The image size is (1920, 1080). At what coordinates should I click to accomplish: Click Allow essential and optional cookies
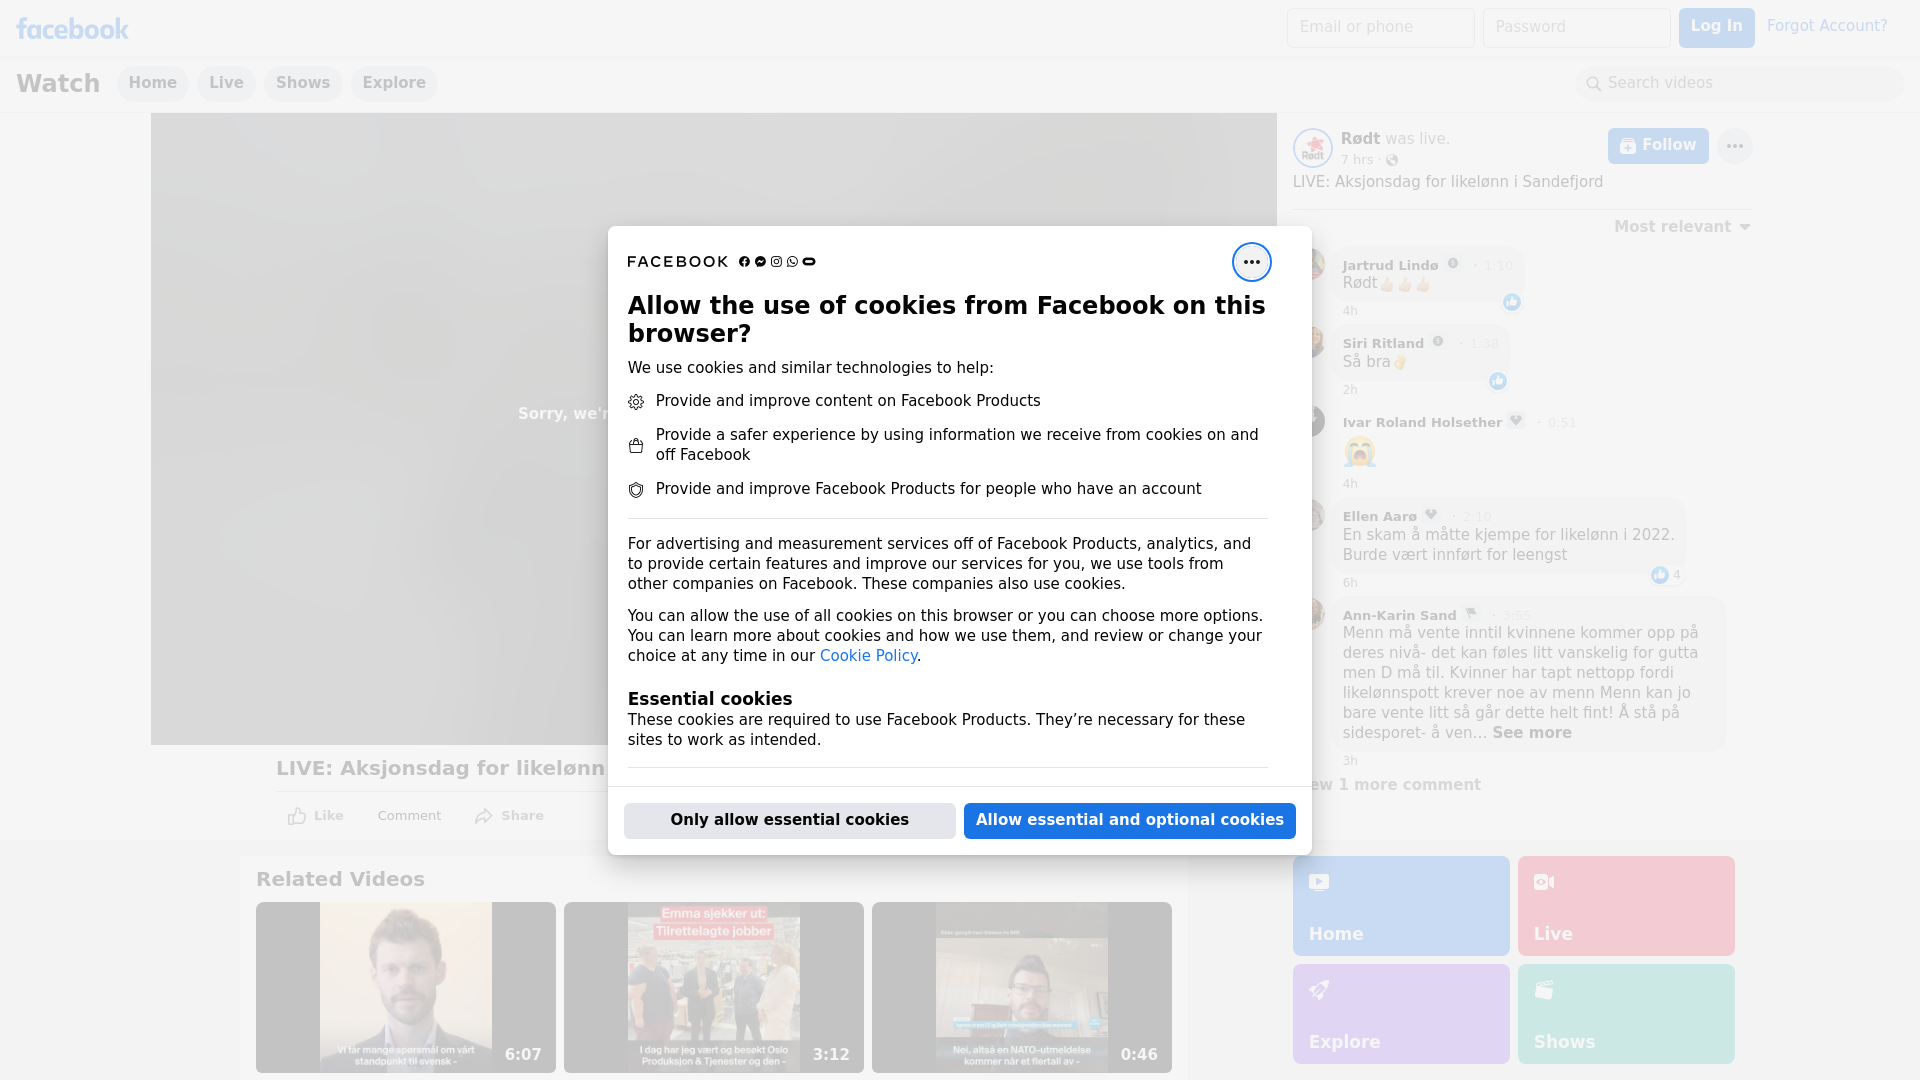tap(1129, 820)
